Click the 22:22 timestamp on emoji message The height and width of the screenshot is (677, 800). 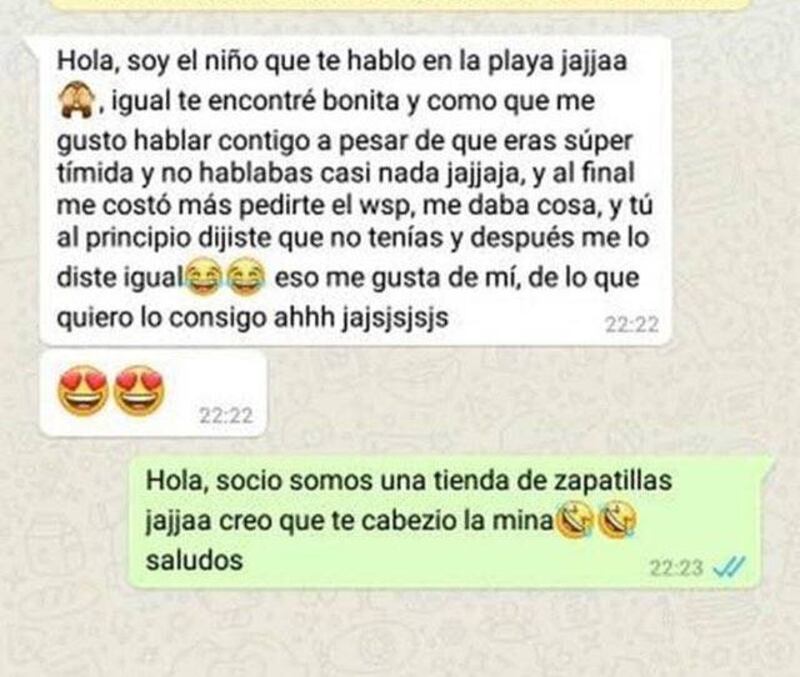tap(226, 416)
